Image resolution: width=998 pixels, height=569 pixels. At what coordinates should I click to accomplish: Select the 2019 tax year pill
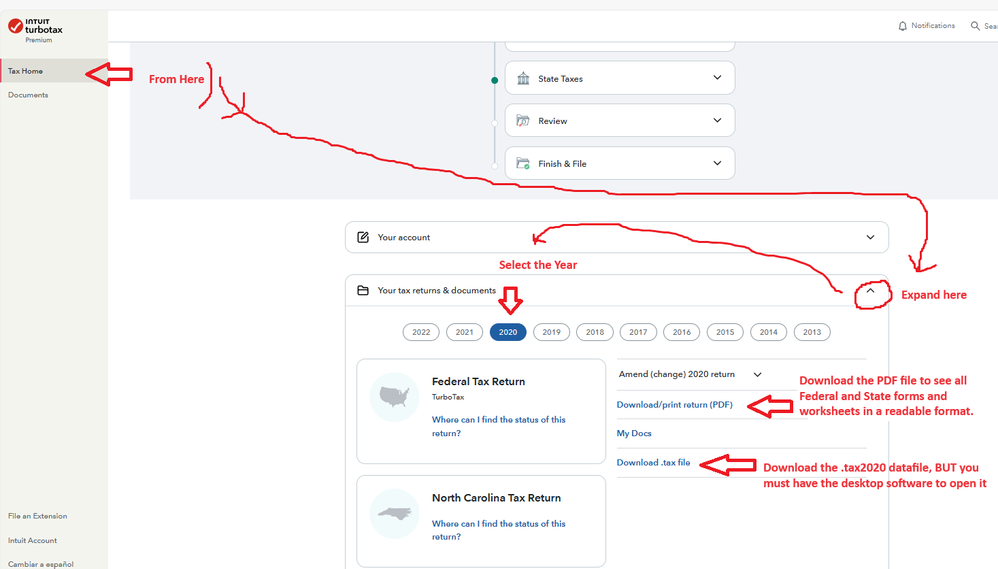(x=551, y=332)
